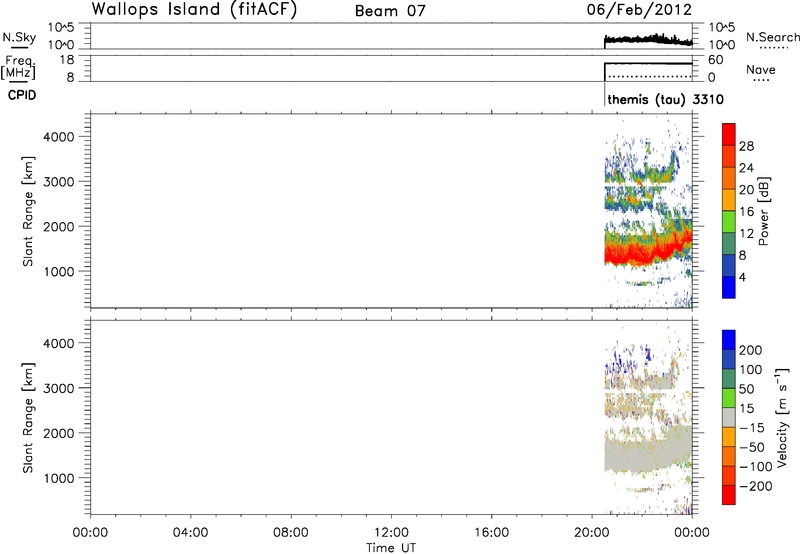
Task: Click the "2000" tick on the velocity panel axis
Action: point(59,433)
